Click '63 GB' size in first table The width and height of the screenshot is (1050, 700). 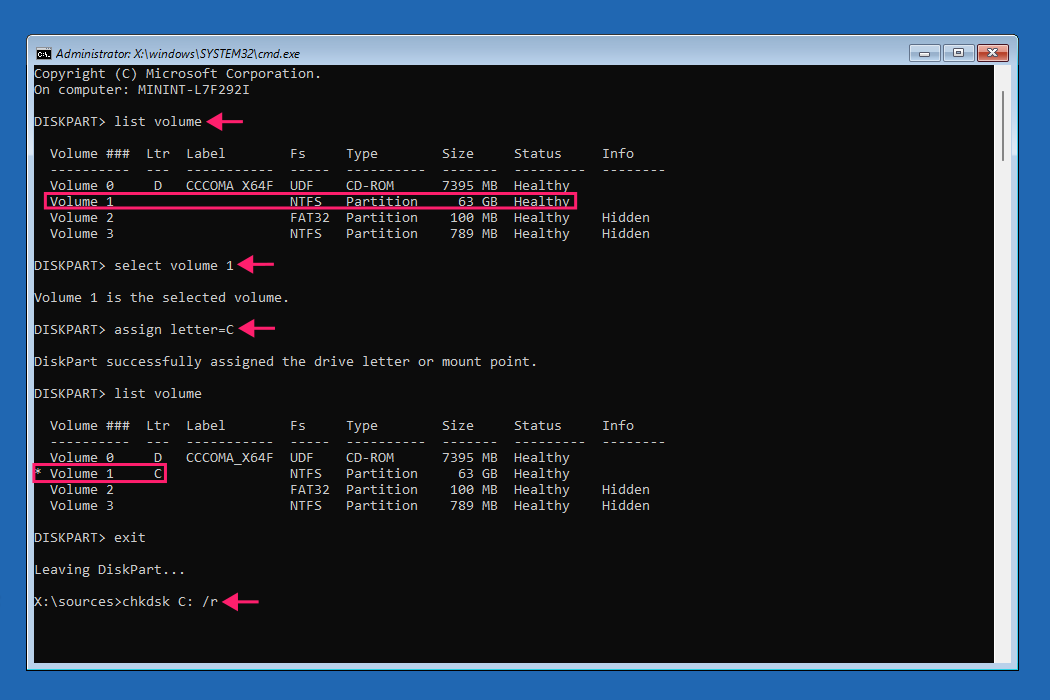477,202
